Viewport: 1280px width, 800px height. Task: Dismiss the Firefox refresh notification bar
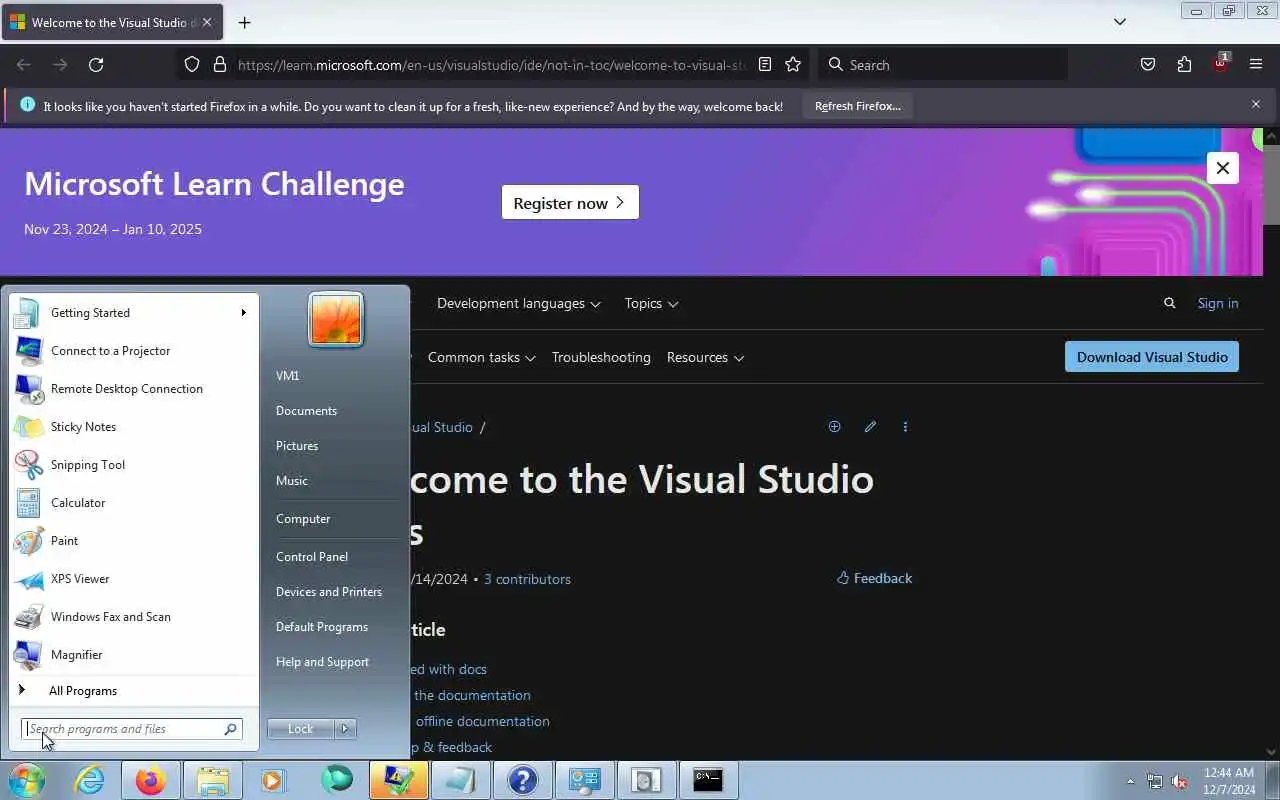1256,104
